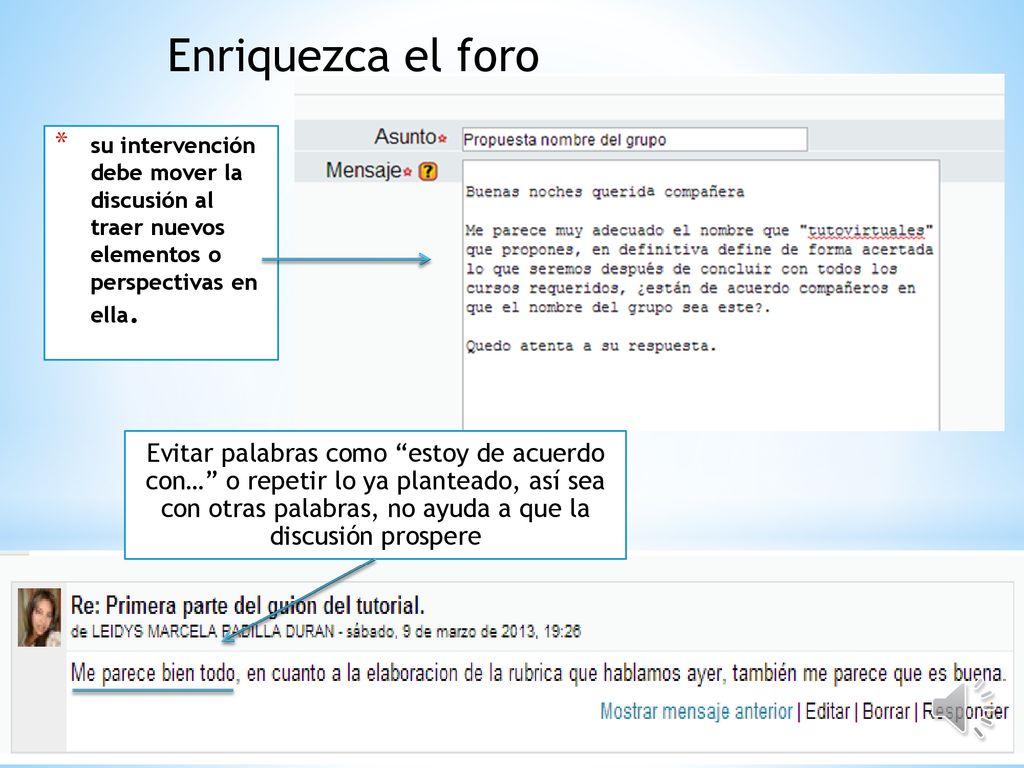Click inside the Asunto input field
This screenshot has width=1024, height=768.
pos(634,140)
